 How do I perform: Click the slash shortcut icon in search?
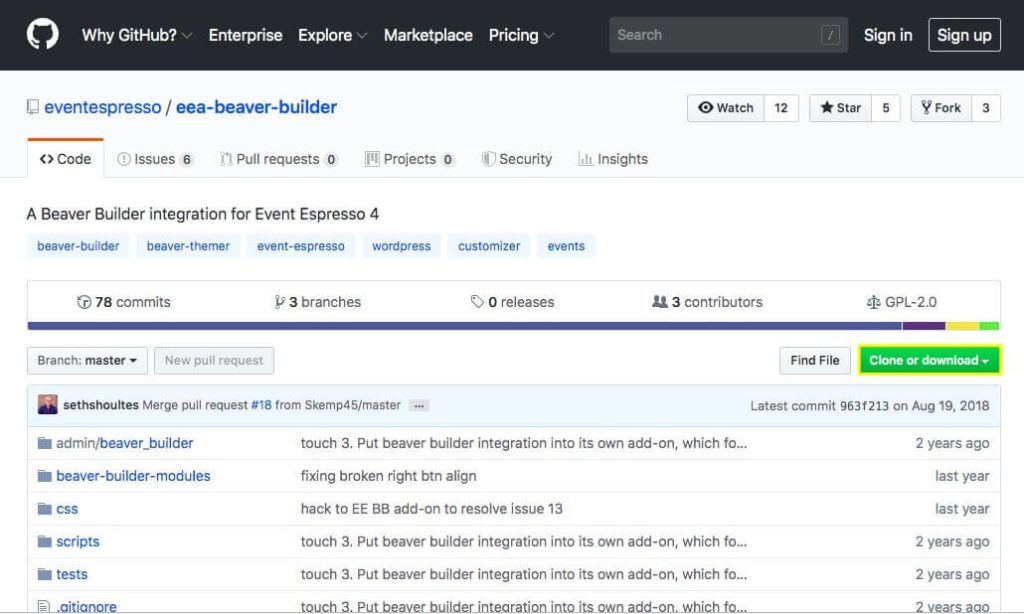(830, 35)
